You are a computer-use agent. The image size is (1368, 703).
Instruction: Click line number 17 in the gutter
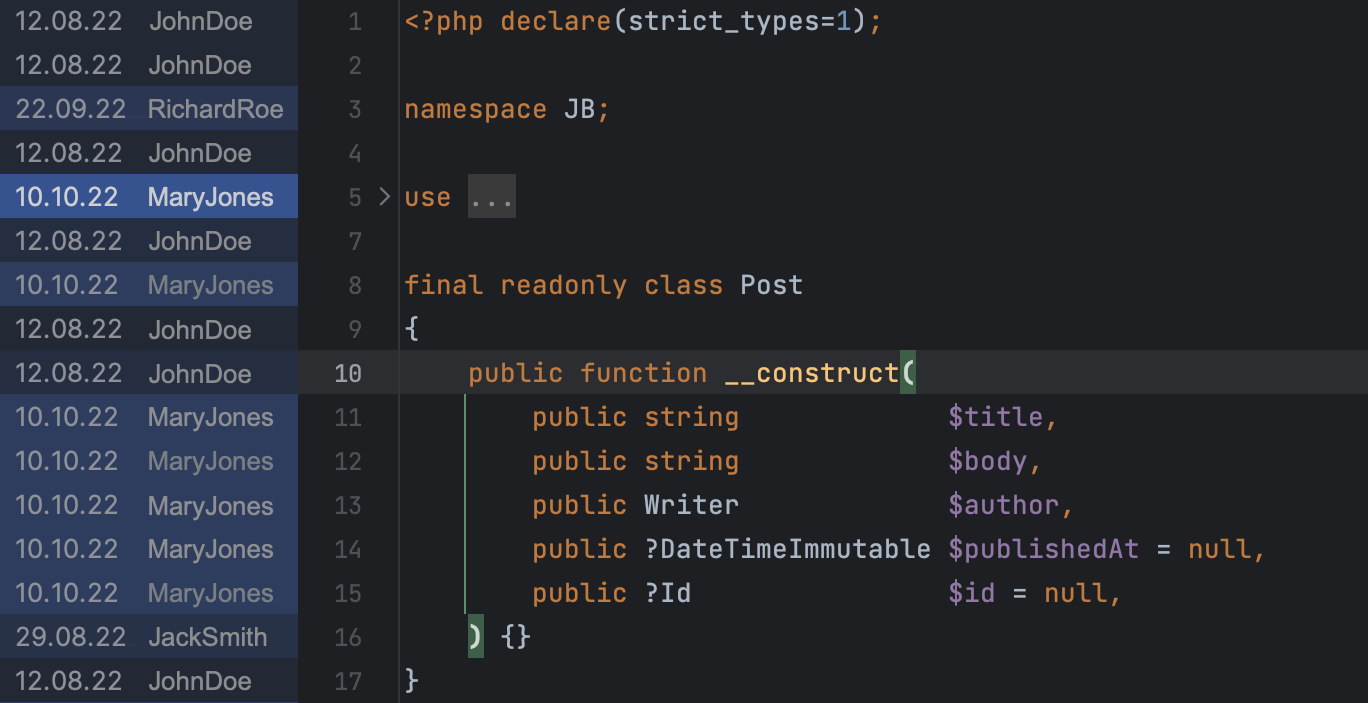pos(347,680)
